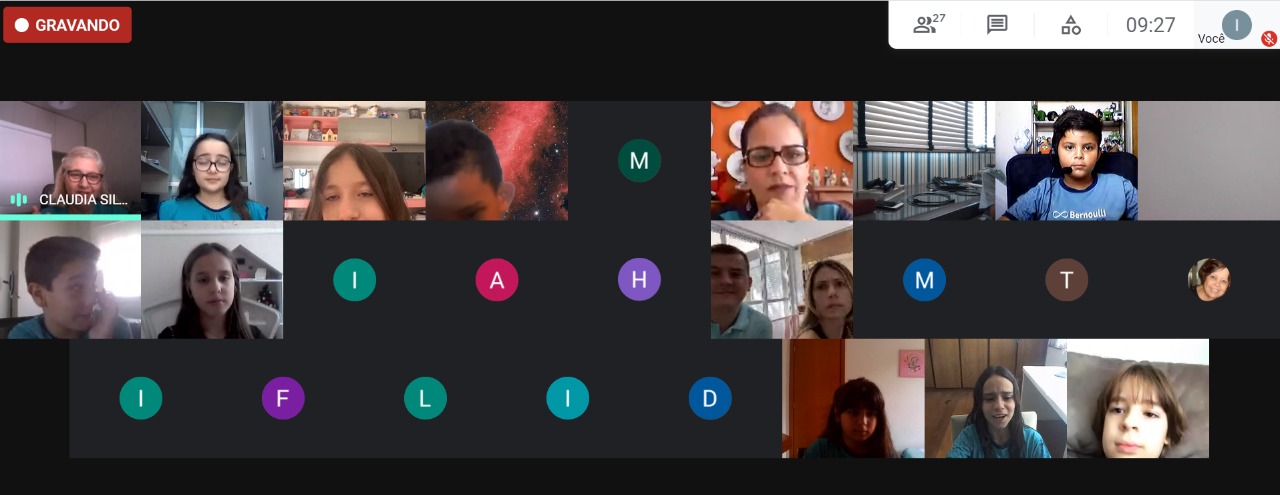Screen dimensions: 1280x495
Task: Select the pink A participant avatar
Action: click(x=497, y=280)
